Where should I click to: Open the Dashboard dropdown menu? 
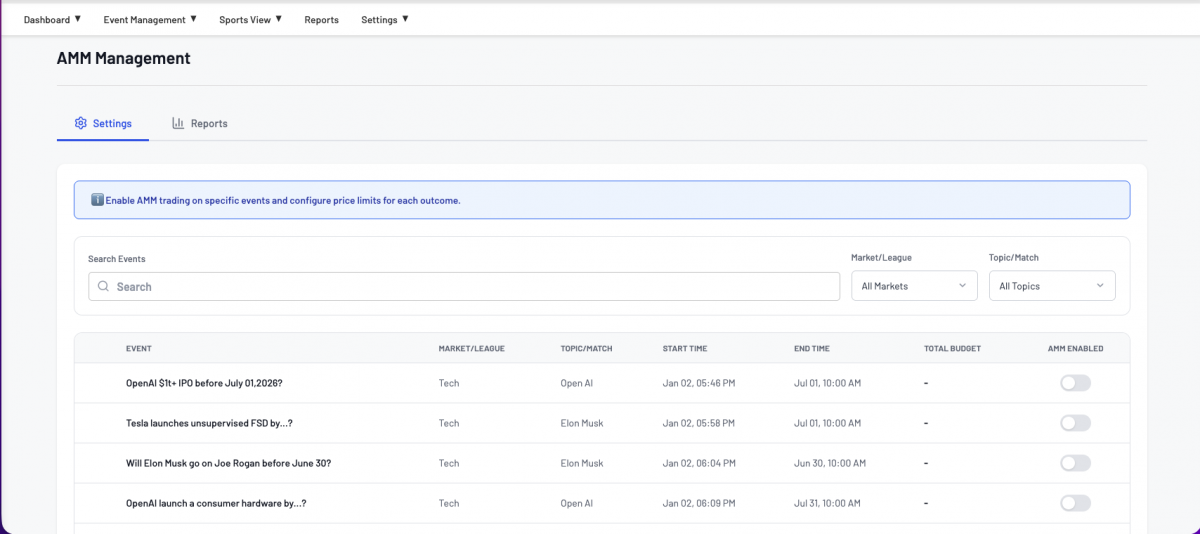coord(52,20)
